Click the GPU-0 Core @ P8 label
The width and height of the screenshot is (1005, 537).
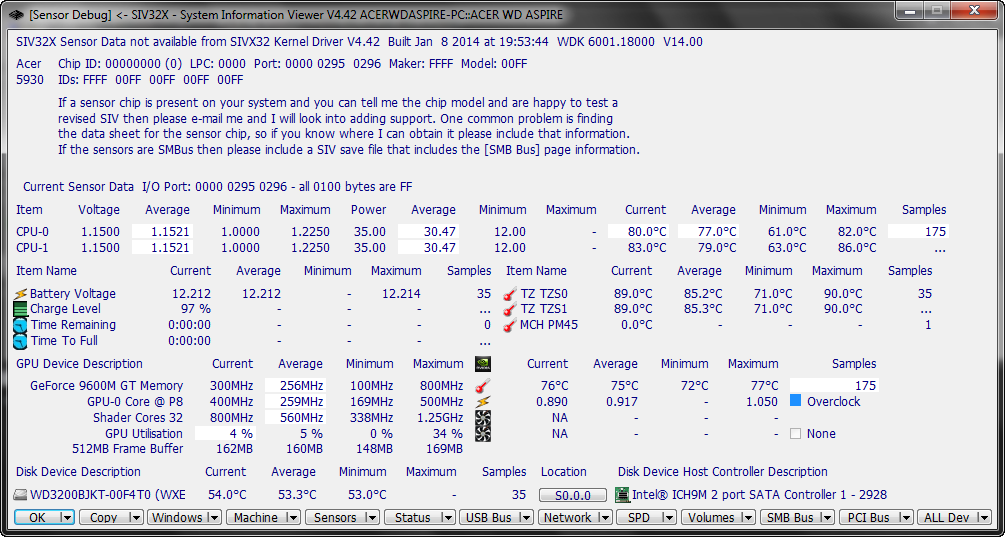tap(135, 402)
